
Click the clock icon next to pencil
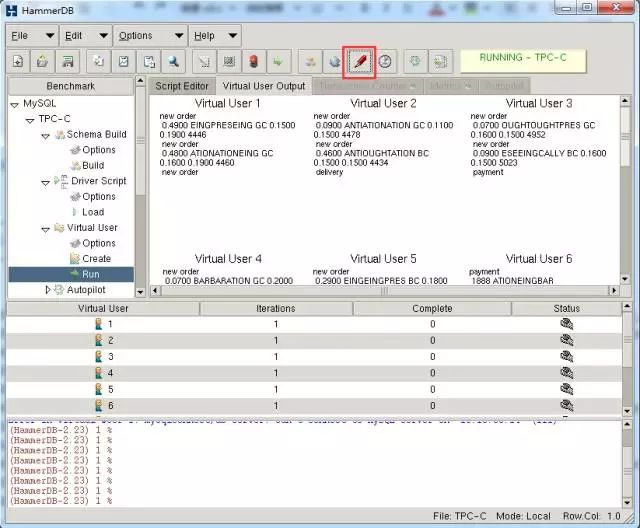tap(385, 61)
